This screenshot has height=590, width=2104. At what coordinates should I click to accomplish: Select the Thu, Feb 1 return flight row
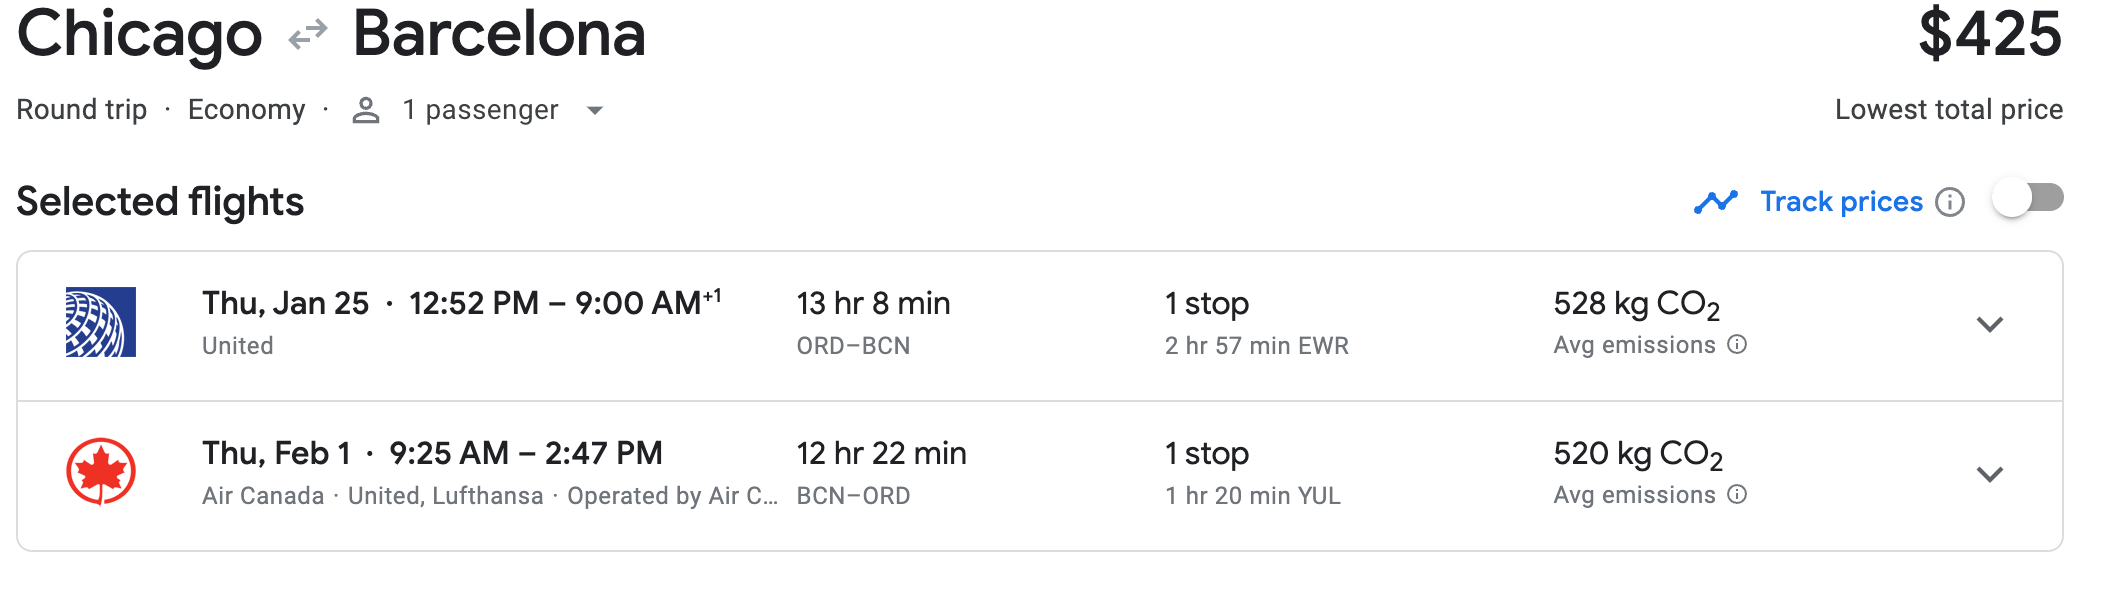432,454
